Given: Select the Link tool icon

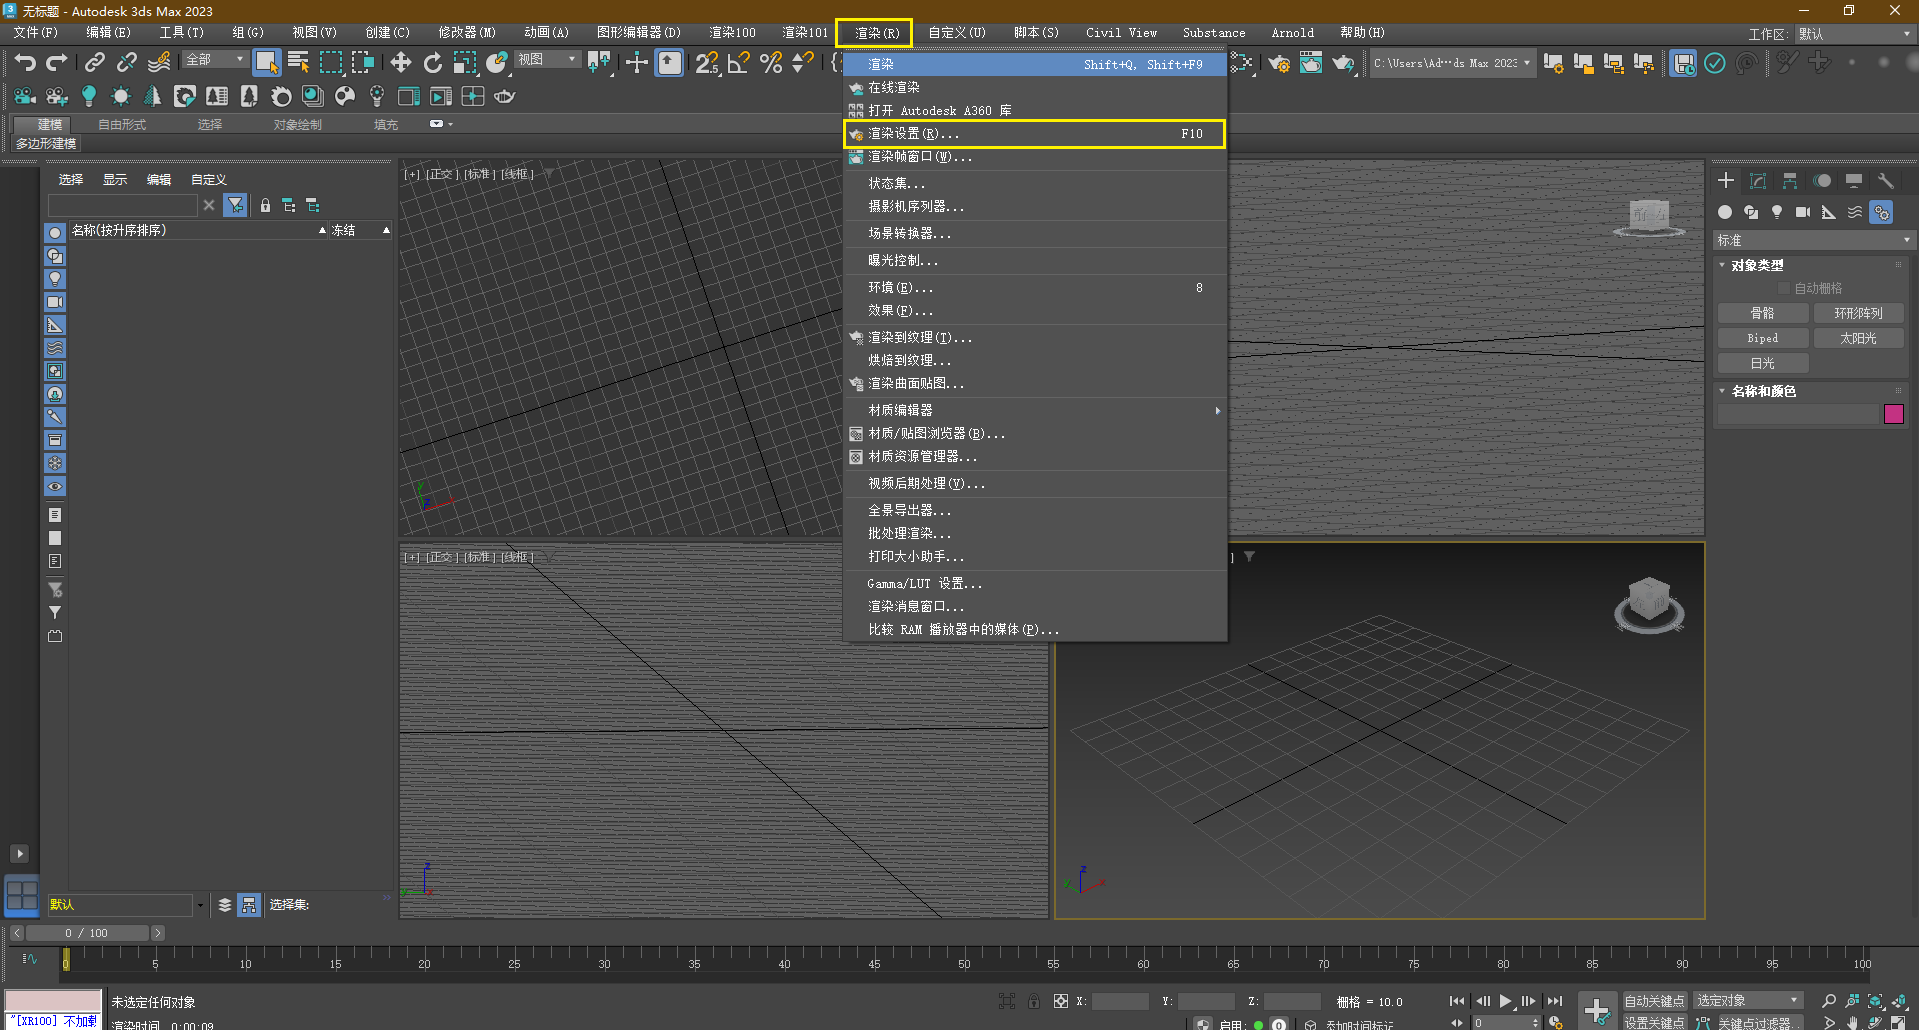Looking at the screenshot, I should point(95,63).
